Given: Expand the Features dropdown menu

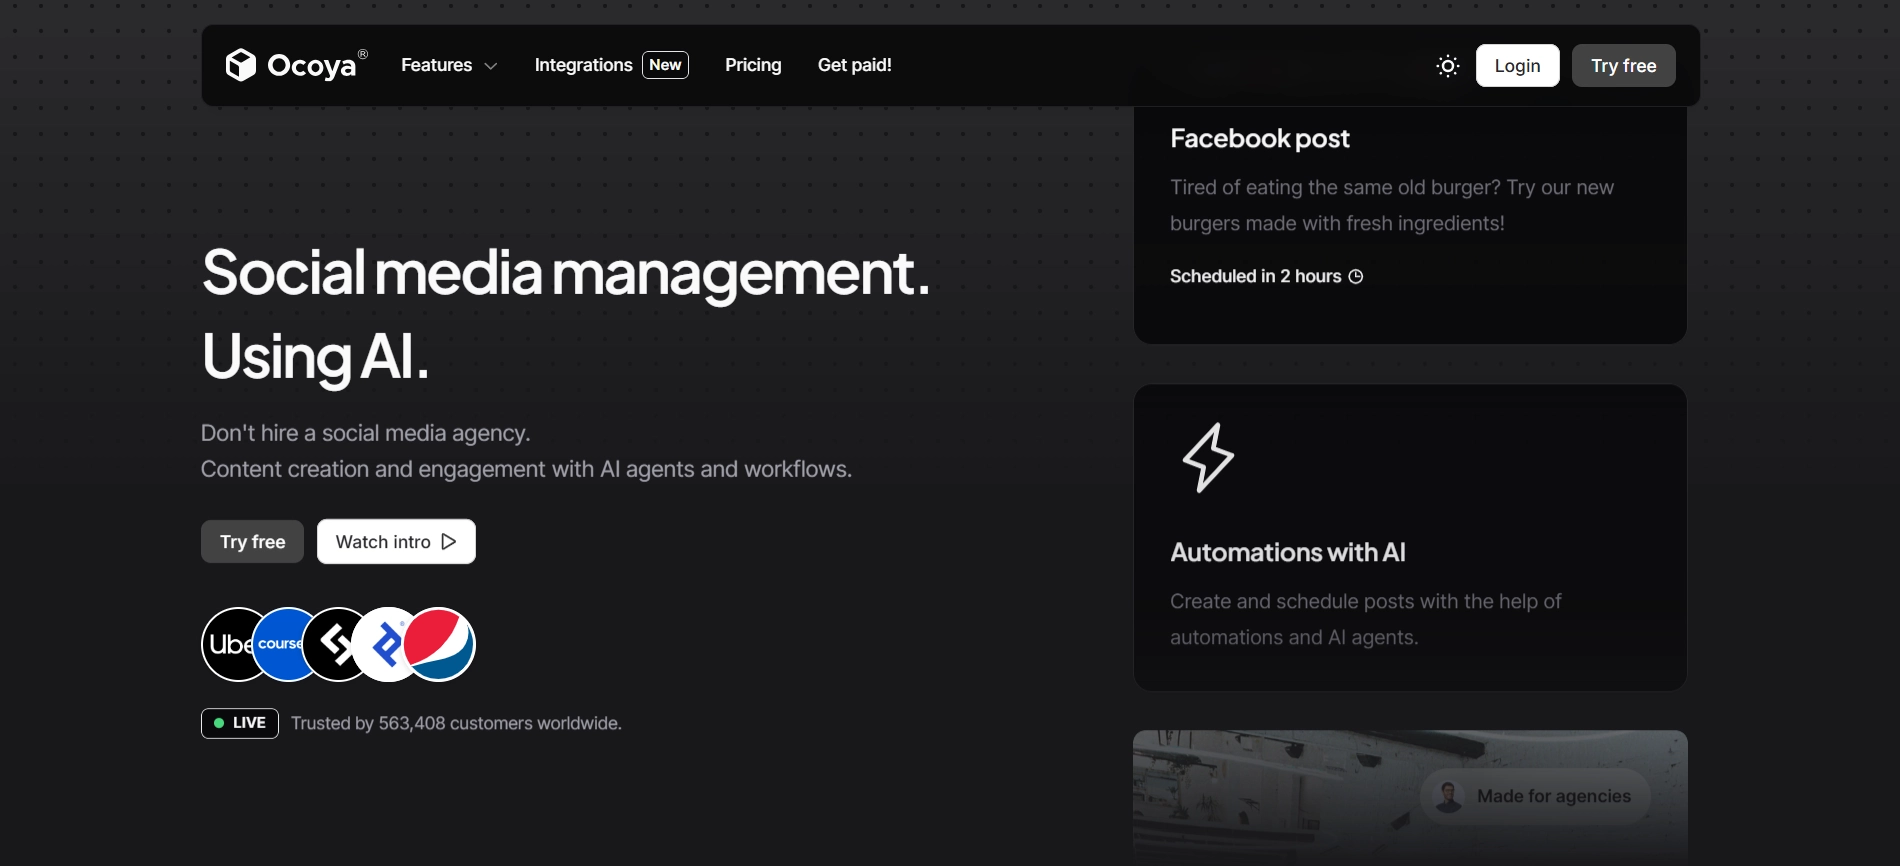Looking at the screenshot, I should 437,65.
